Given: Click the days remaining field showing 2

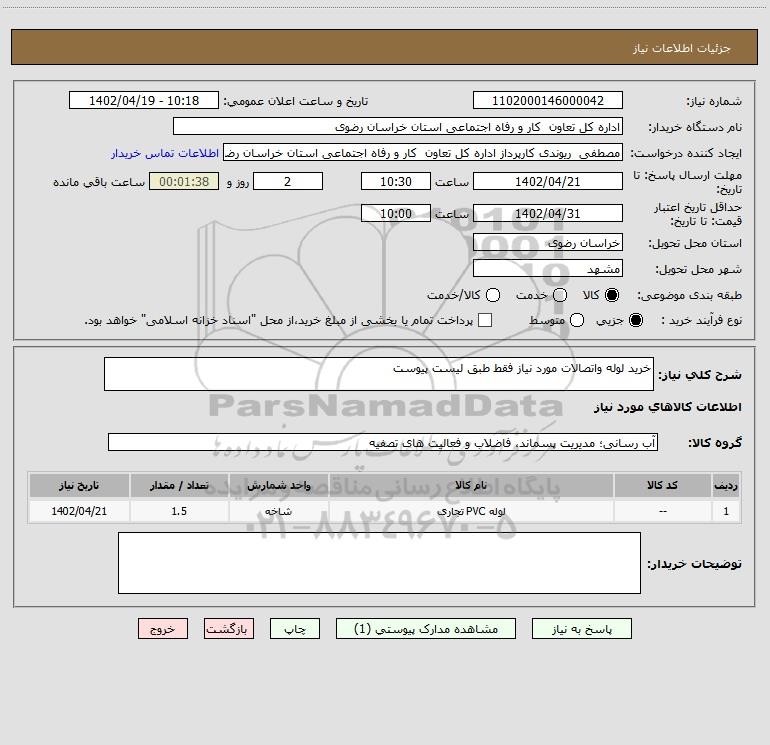Looking at the screenshot, I should (x=288, y=181).
